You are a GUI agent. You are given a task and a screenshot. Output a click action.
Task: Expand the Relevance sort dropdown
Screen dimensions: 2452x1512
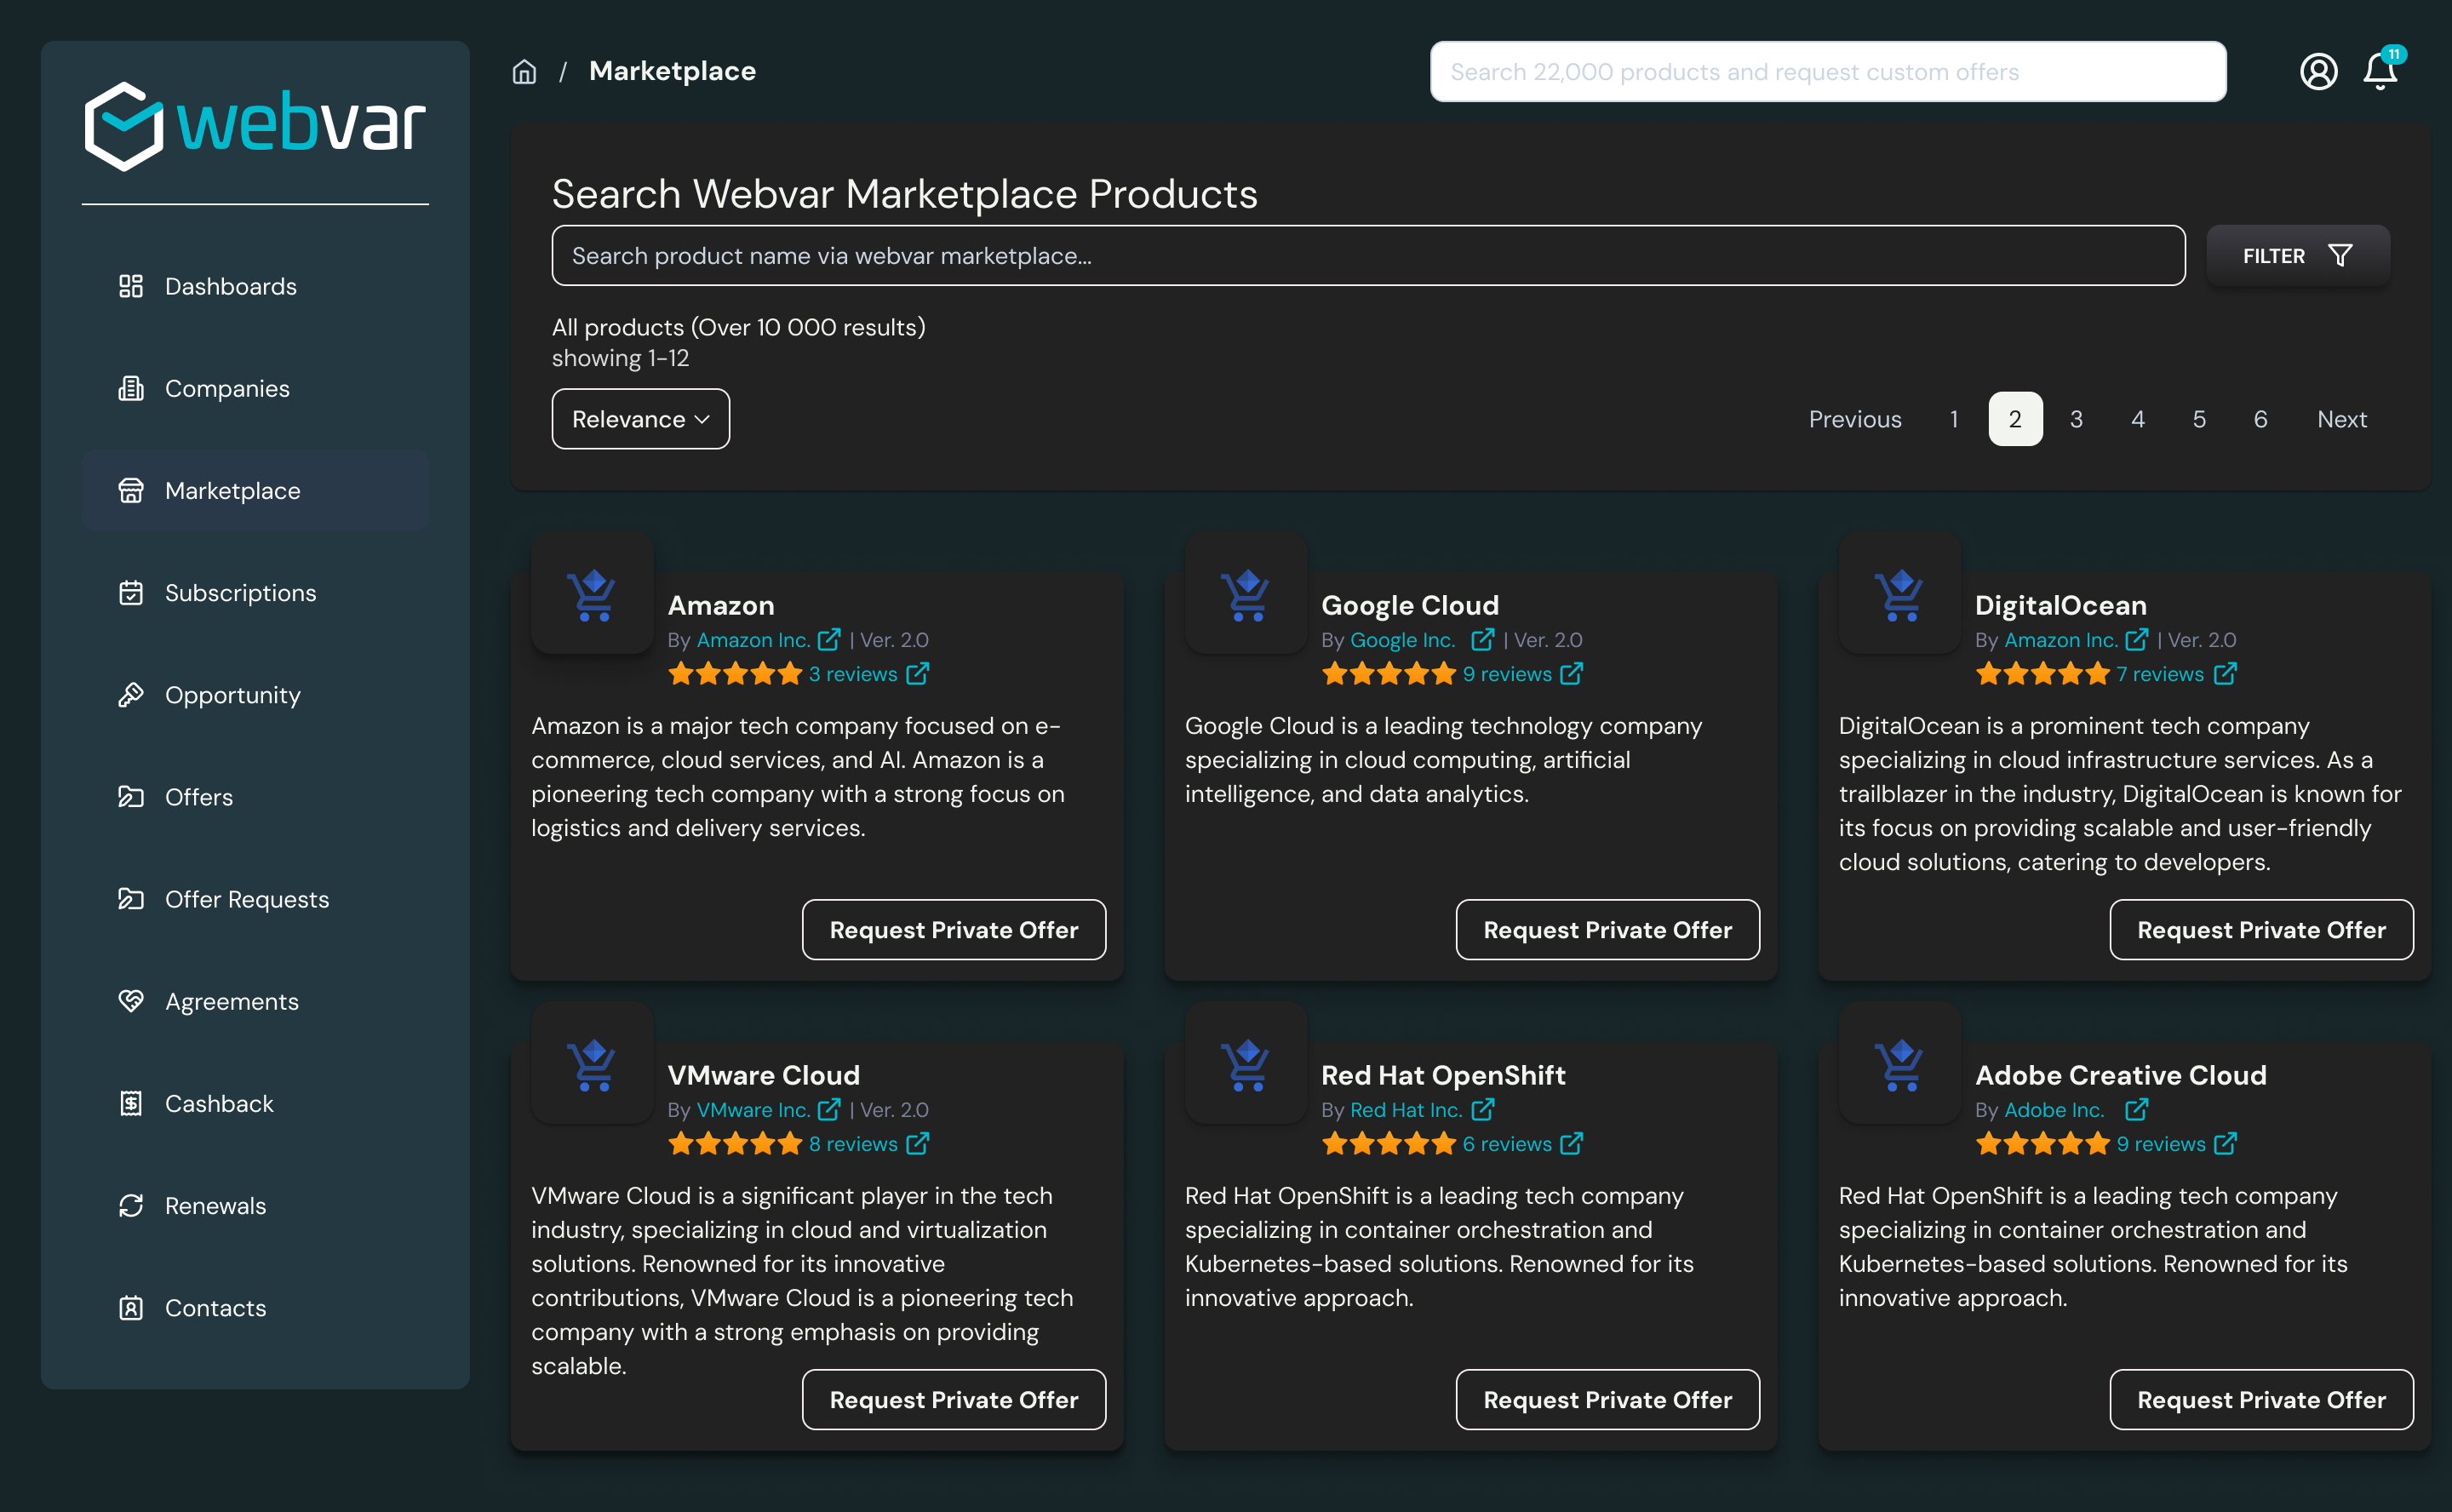click(x=640, y=419)
